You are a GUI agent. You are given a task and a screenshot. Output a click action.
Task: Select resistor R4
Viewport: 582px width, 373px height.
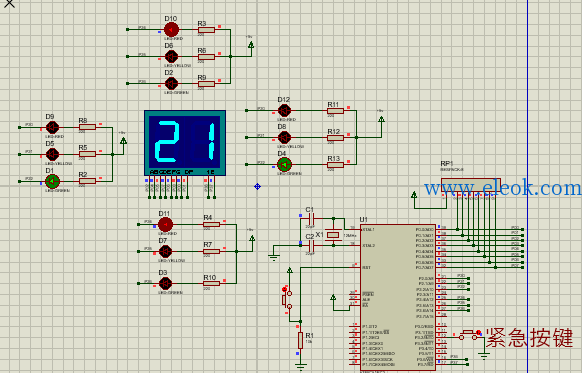(212, 225)
